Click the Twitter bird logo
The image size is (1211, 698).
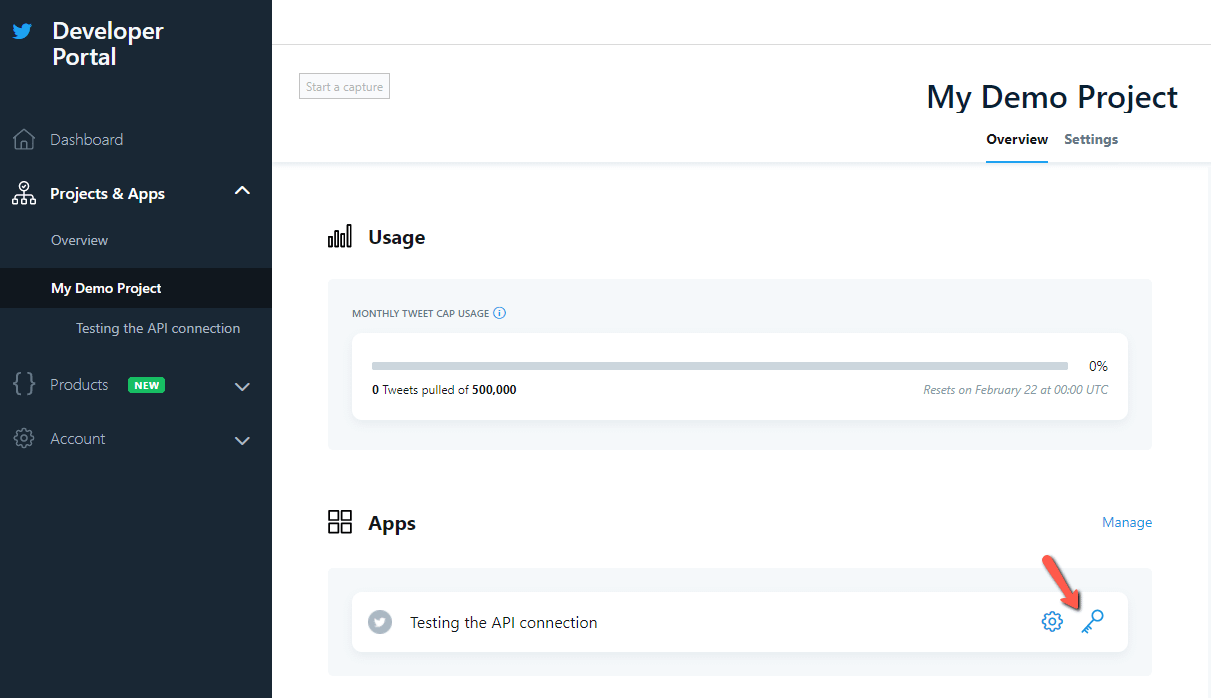pos(22,31)
